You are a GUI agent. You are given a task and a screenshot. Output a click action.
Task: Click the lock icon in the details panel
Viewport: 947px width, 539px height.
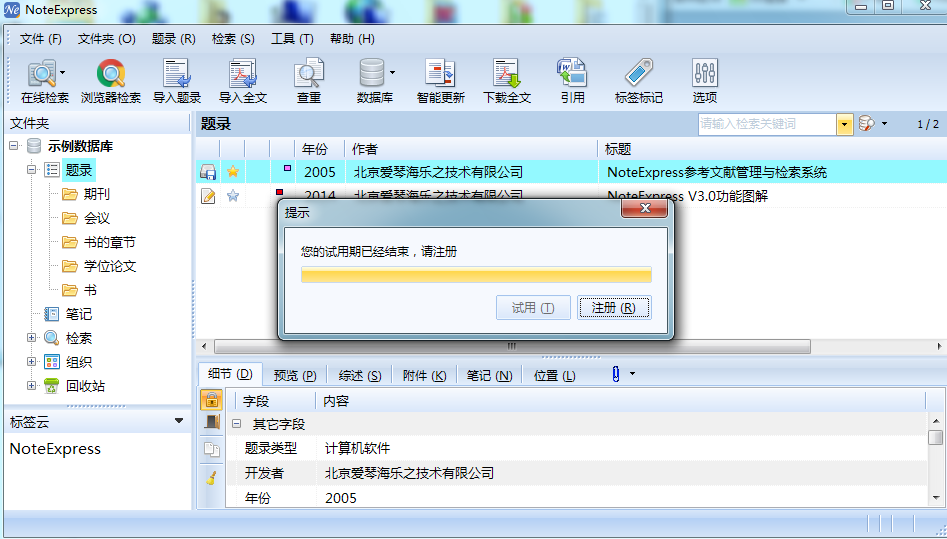[211, 400]
